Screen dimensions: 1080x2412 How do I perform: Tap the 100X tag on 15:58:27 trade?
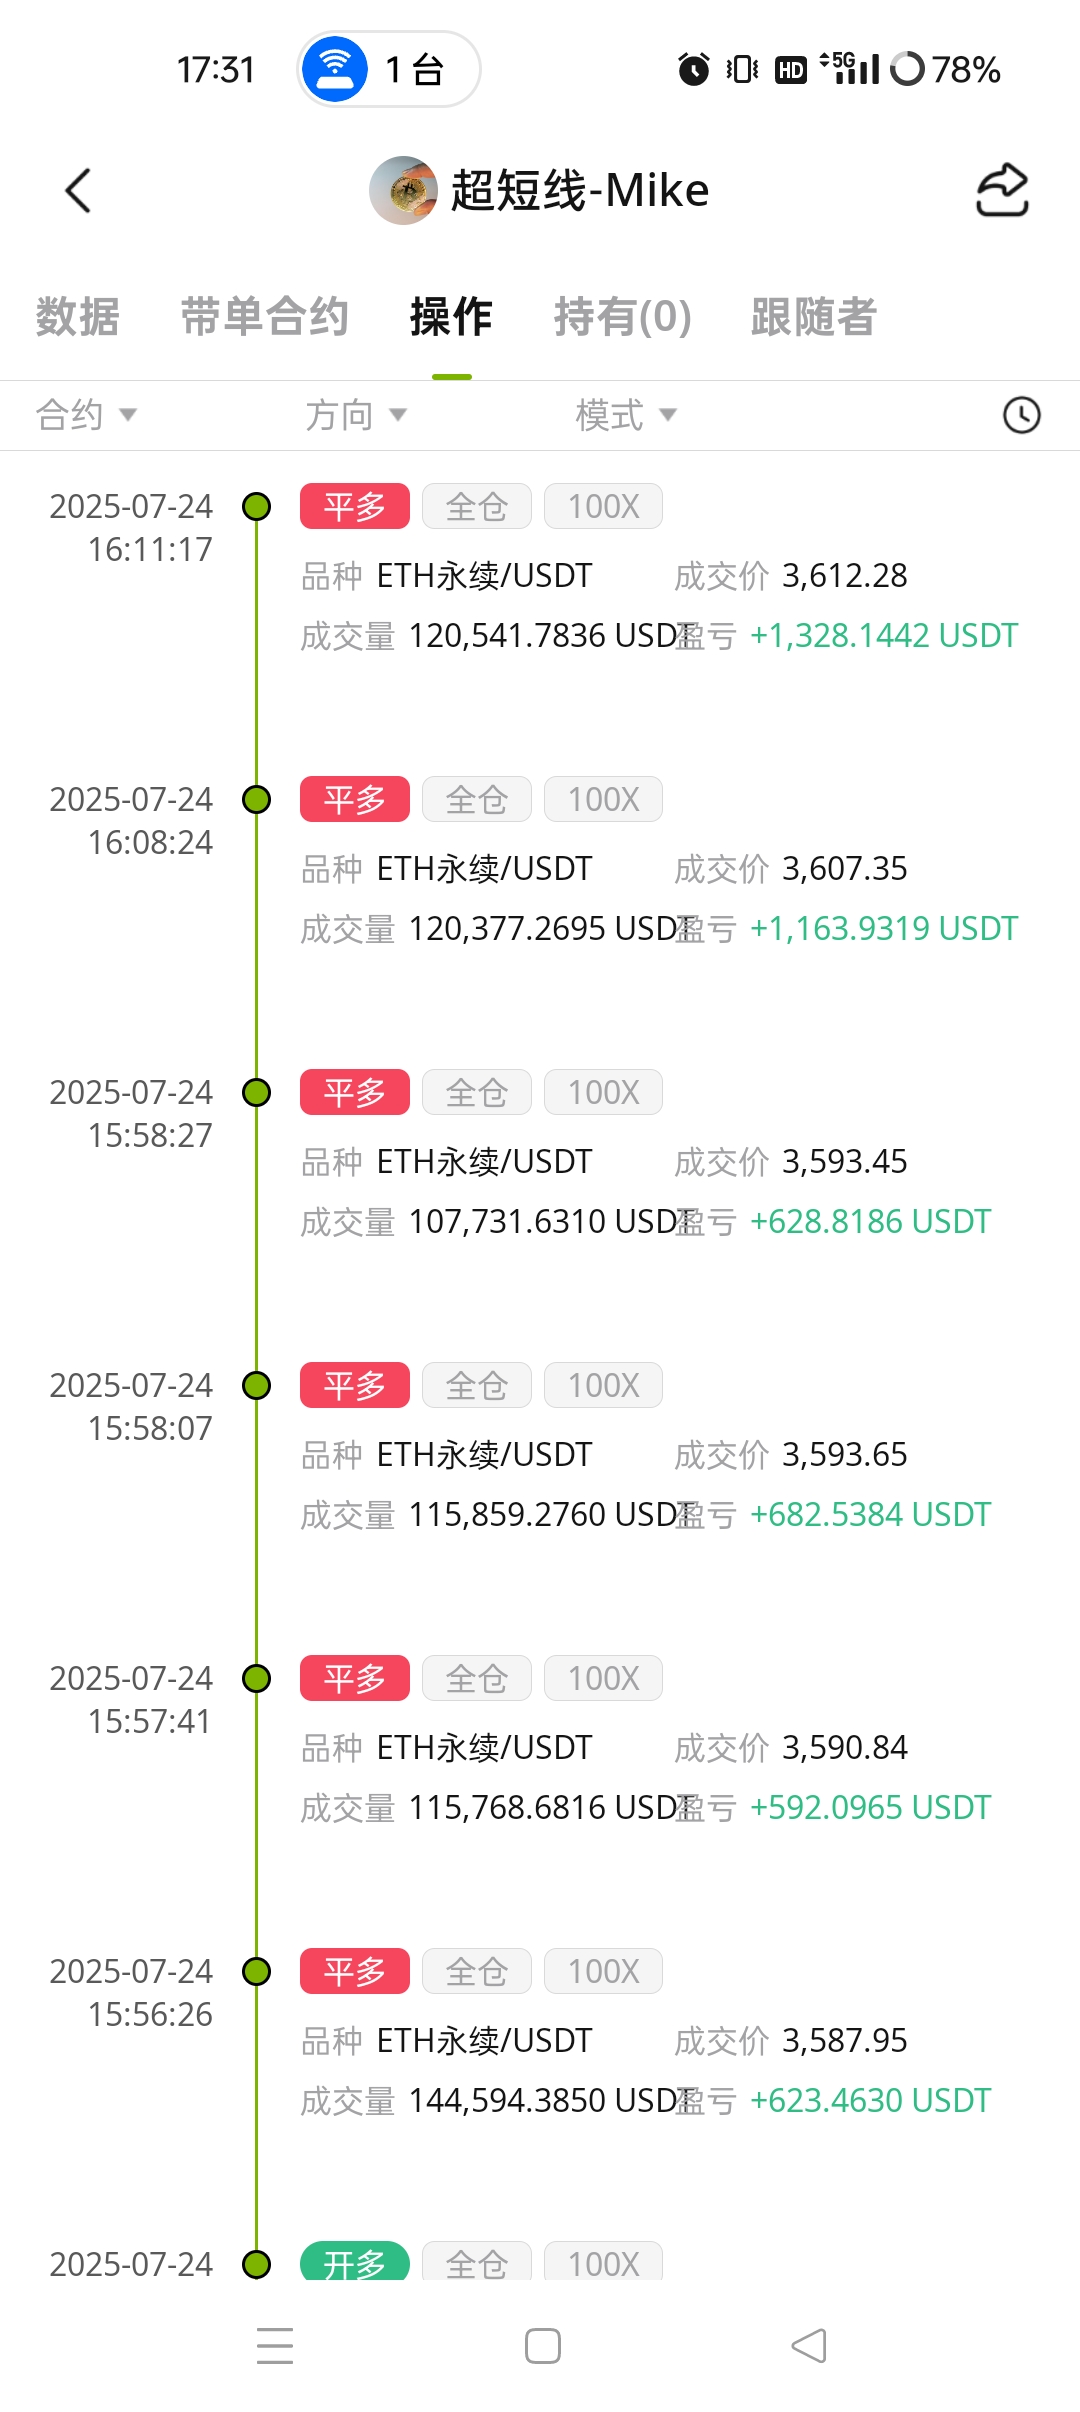(x=603, y=1092)
